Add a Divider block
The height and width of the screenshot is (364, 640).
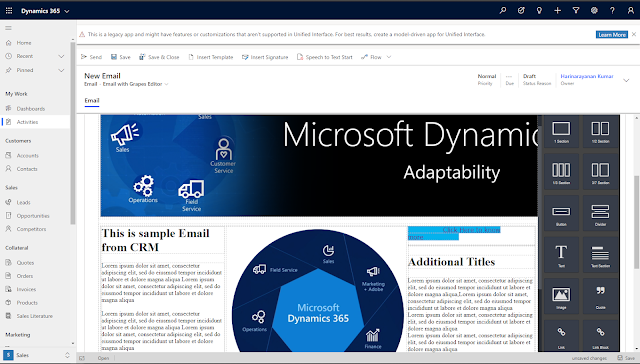600,214
